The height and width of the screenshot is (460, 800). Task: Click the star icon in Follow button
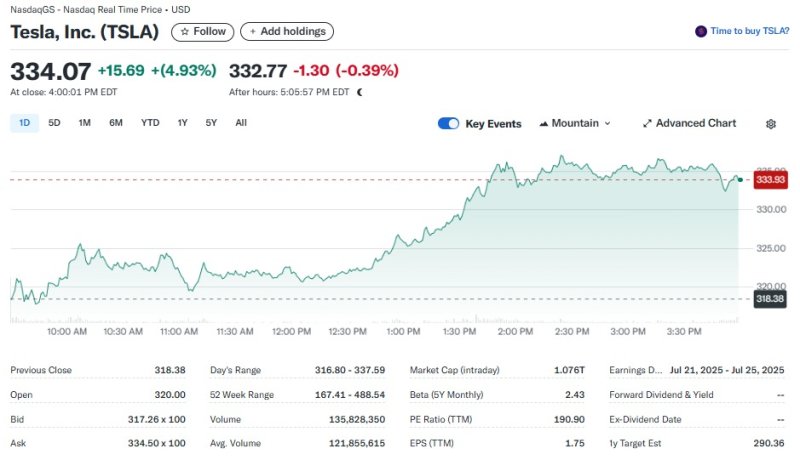tap(184, 32)
